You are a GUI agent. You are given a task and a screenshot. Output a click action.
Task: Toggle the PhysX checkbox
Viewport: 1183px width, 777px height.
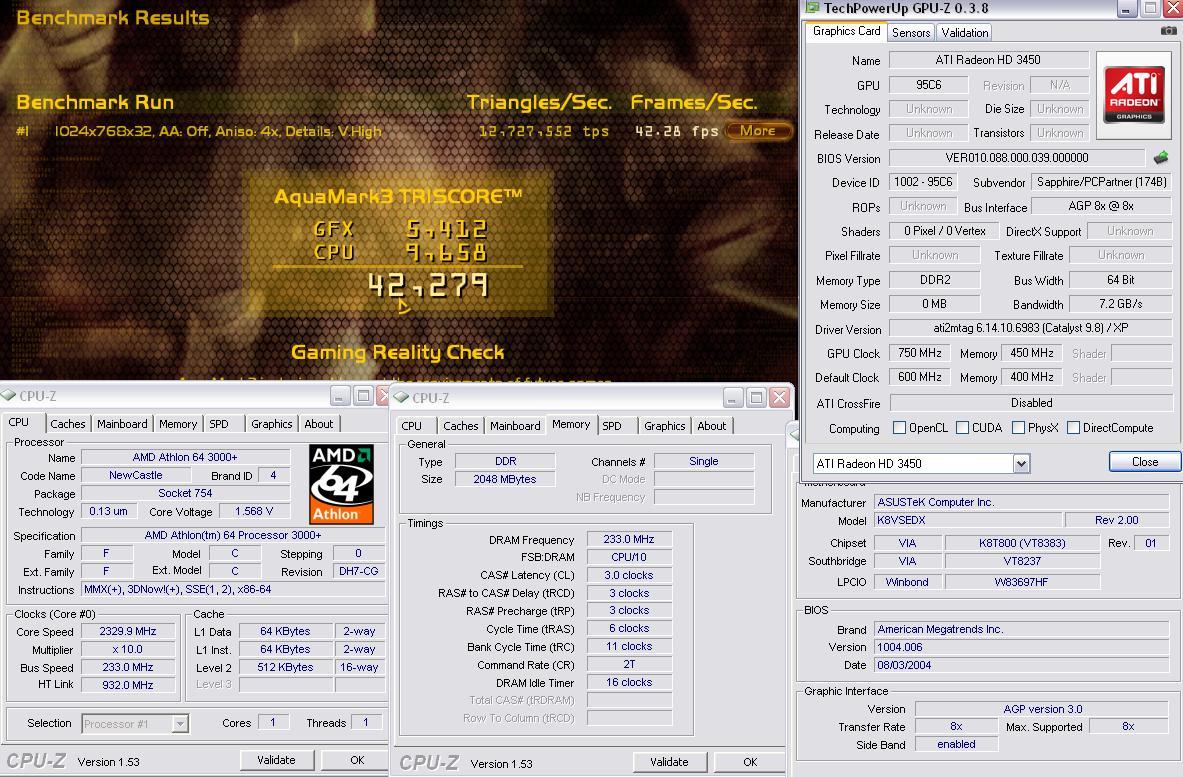1018,428
